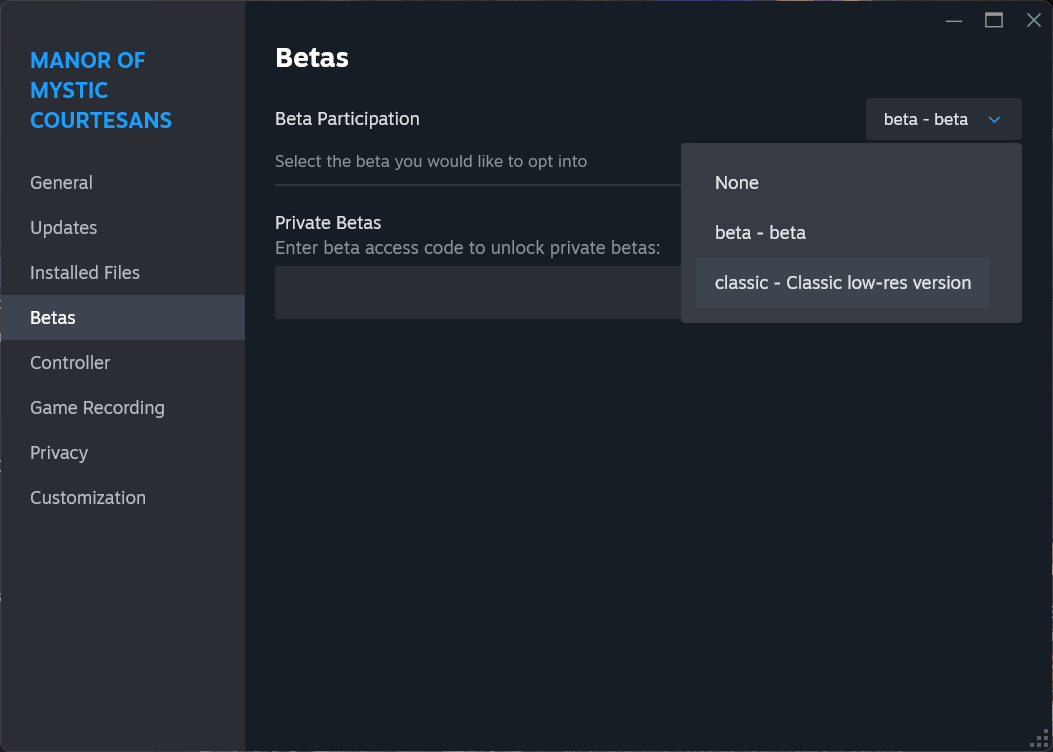The height and width of the screenshot is (752, 1053).
Task: Maximize the properties window
Action: pos(994,20)
